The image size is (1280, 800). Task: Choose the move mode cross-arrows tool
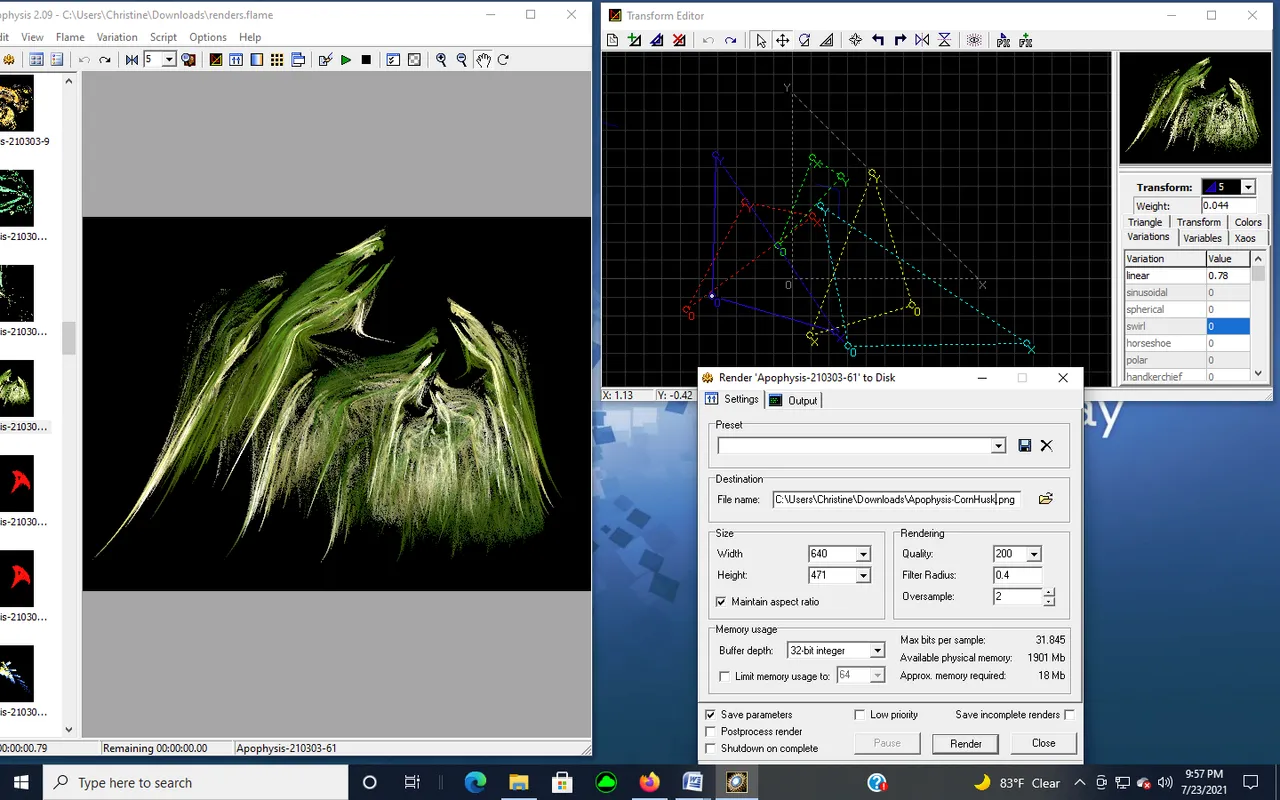coord(783,40)
